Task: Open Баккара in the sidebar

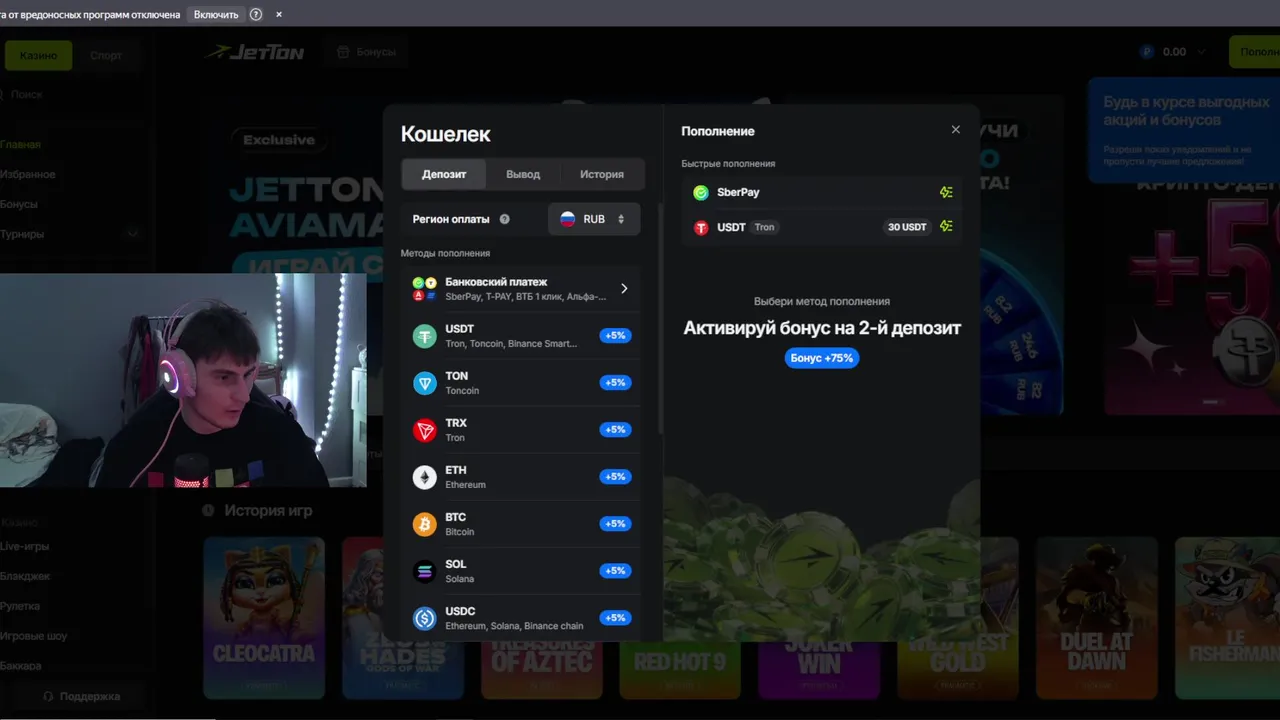Action: (21, 666)
